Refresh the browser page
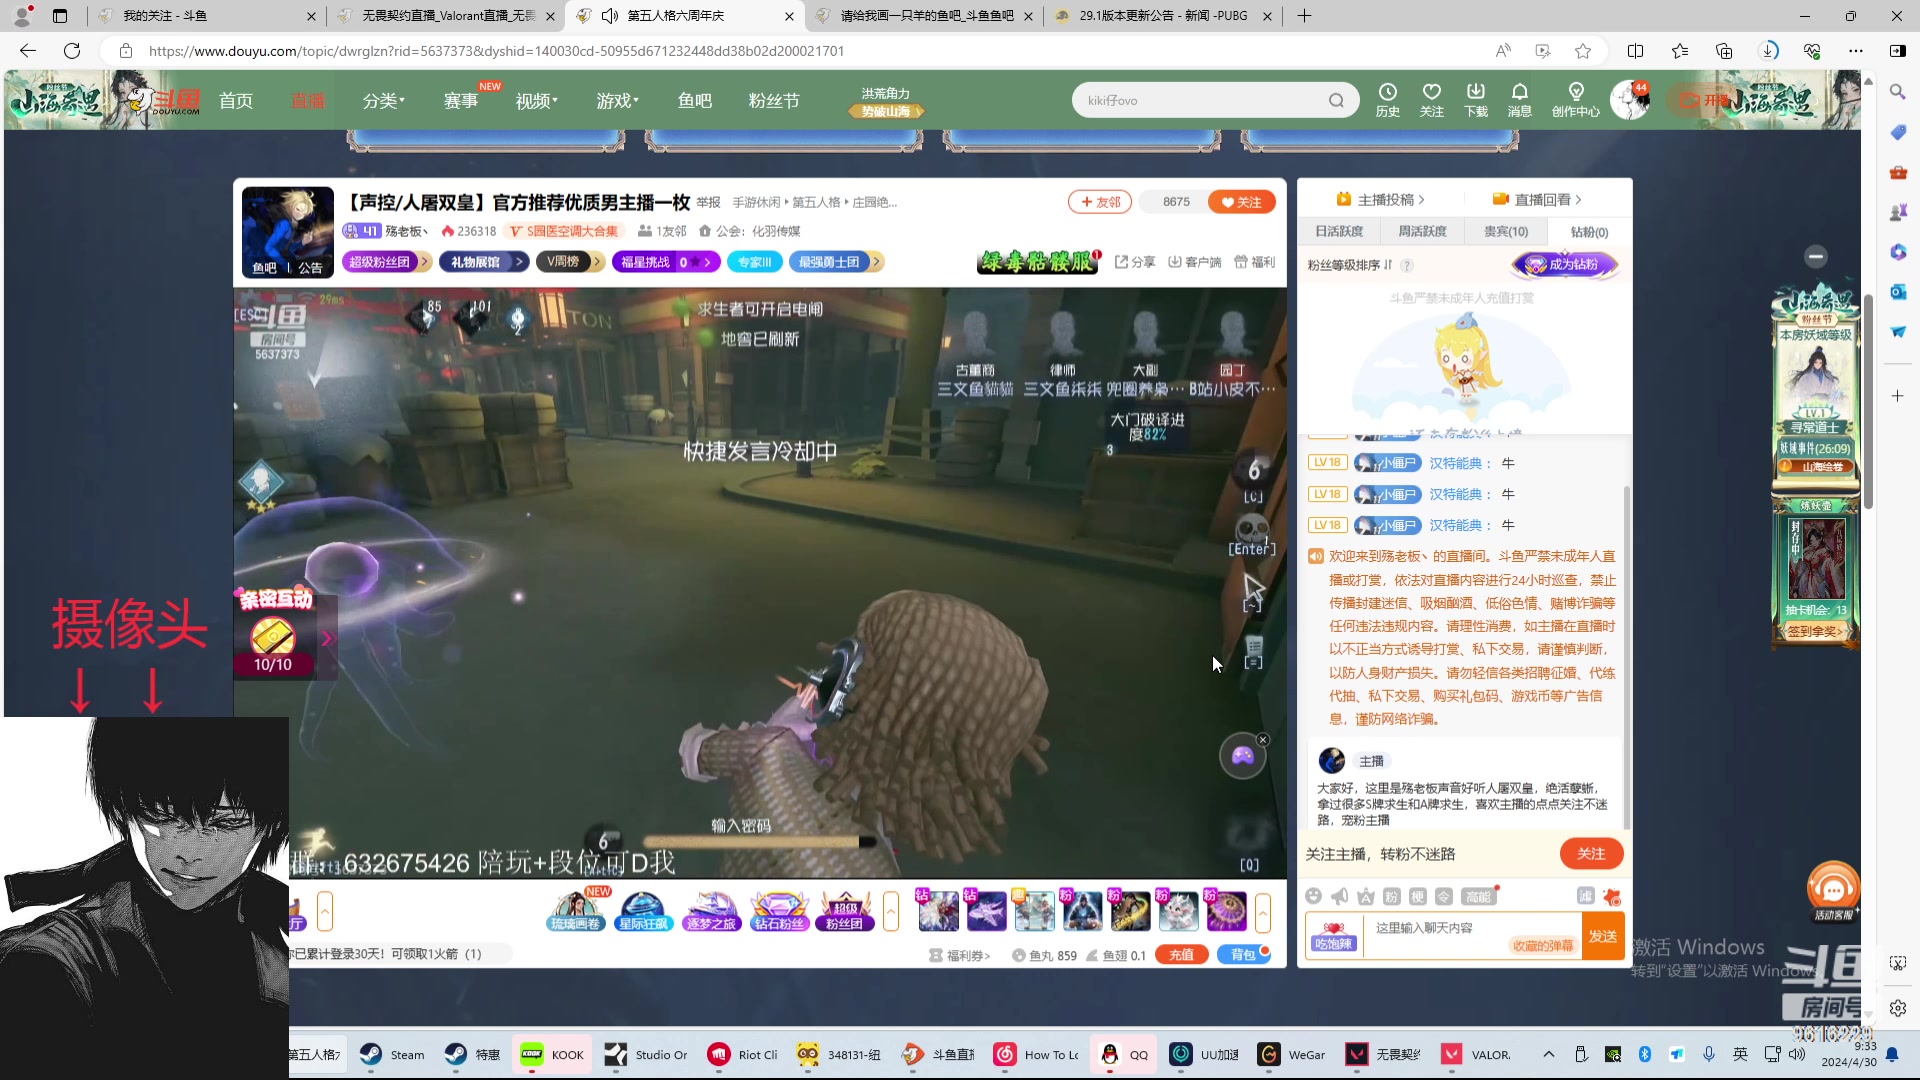Screen dimensions: 1920x1080 click(72, 51)
